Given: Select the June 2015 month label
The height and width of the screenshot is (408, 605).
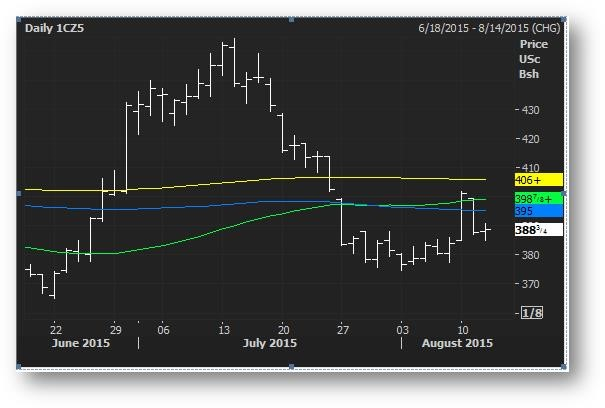Looking at the screenshot, I should (81, 343).
